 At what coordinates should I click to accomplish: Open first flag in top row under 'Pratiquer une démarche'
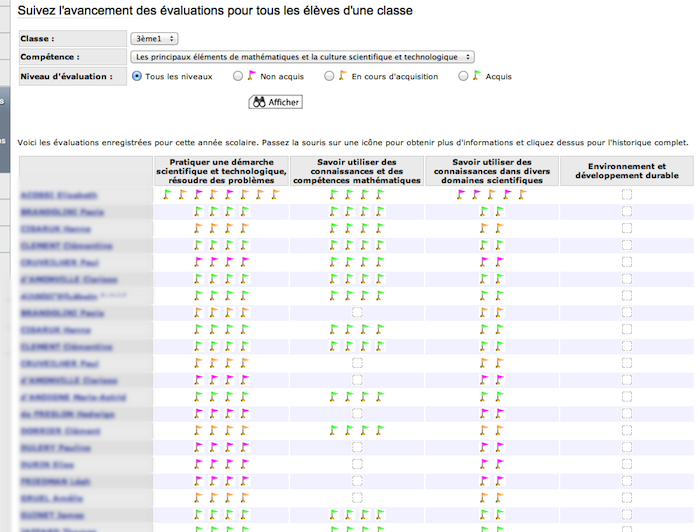(x=168, y=195)
